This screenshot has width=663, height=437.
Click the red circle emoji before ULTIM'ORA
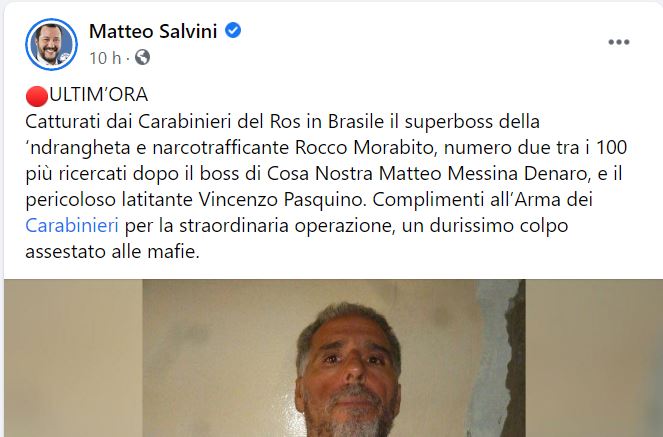(x=37, y=96)
